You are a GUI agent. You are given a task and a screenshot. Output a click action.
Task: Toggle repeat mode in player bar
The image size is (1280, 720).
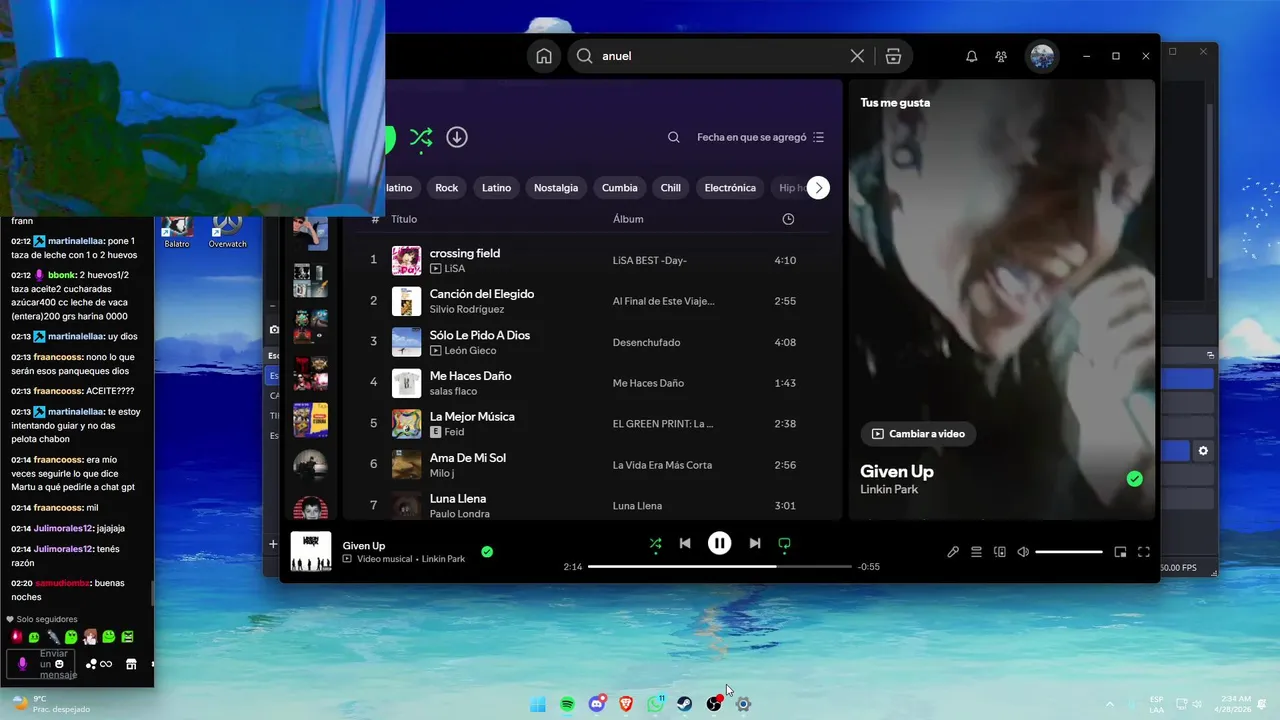tap(784, 543)
